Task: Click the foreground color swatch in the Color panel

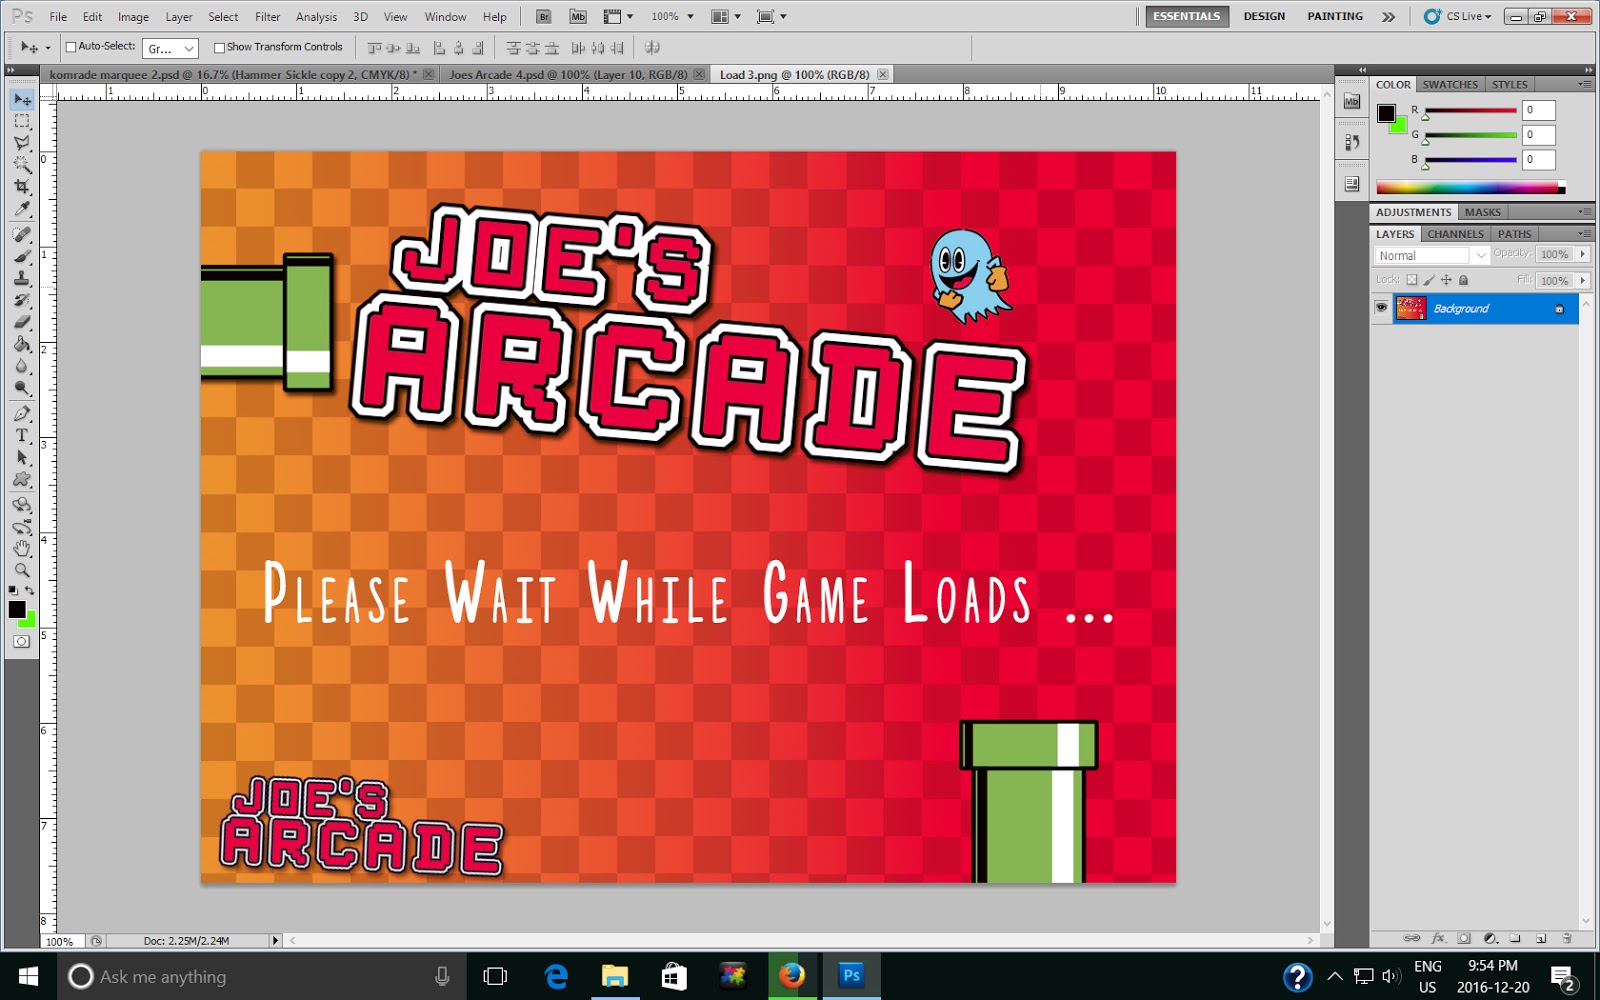Action: pyautogui.click(x=1386, y=113)
